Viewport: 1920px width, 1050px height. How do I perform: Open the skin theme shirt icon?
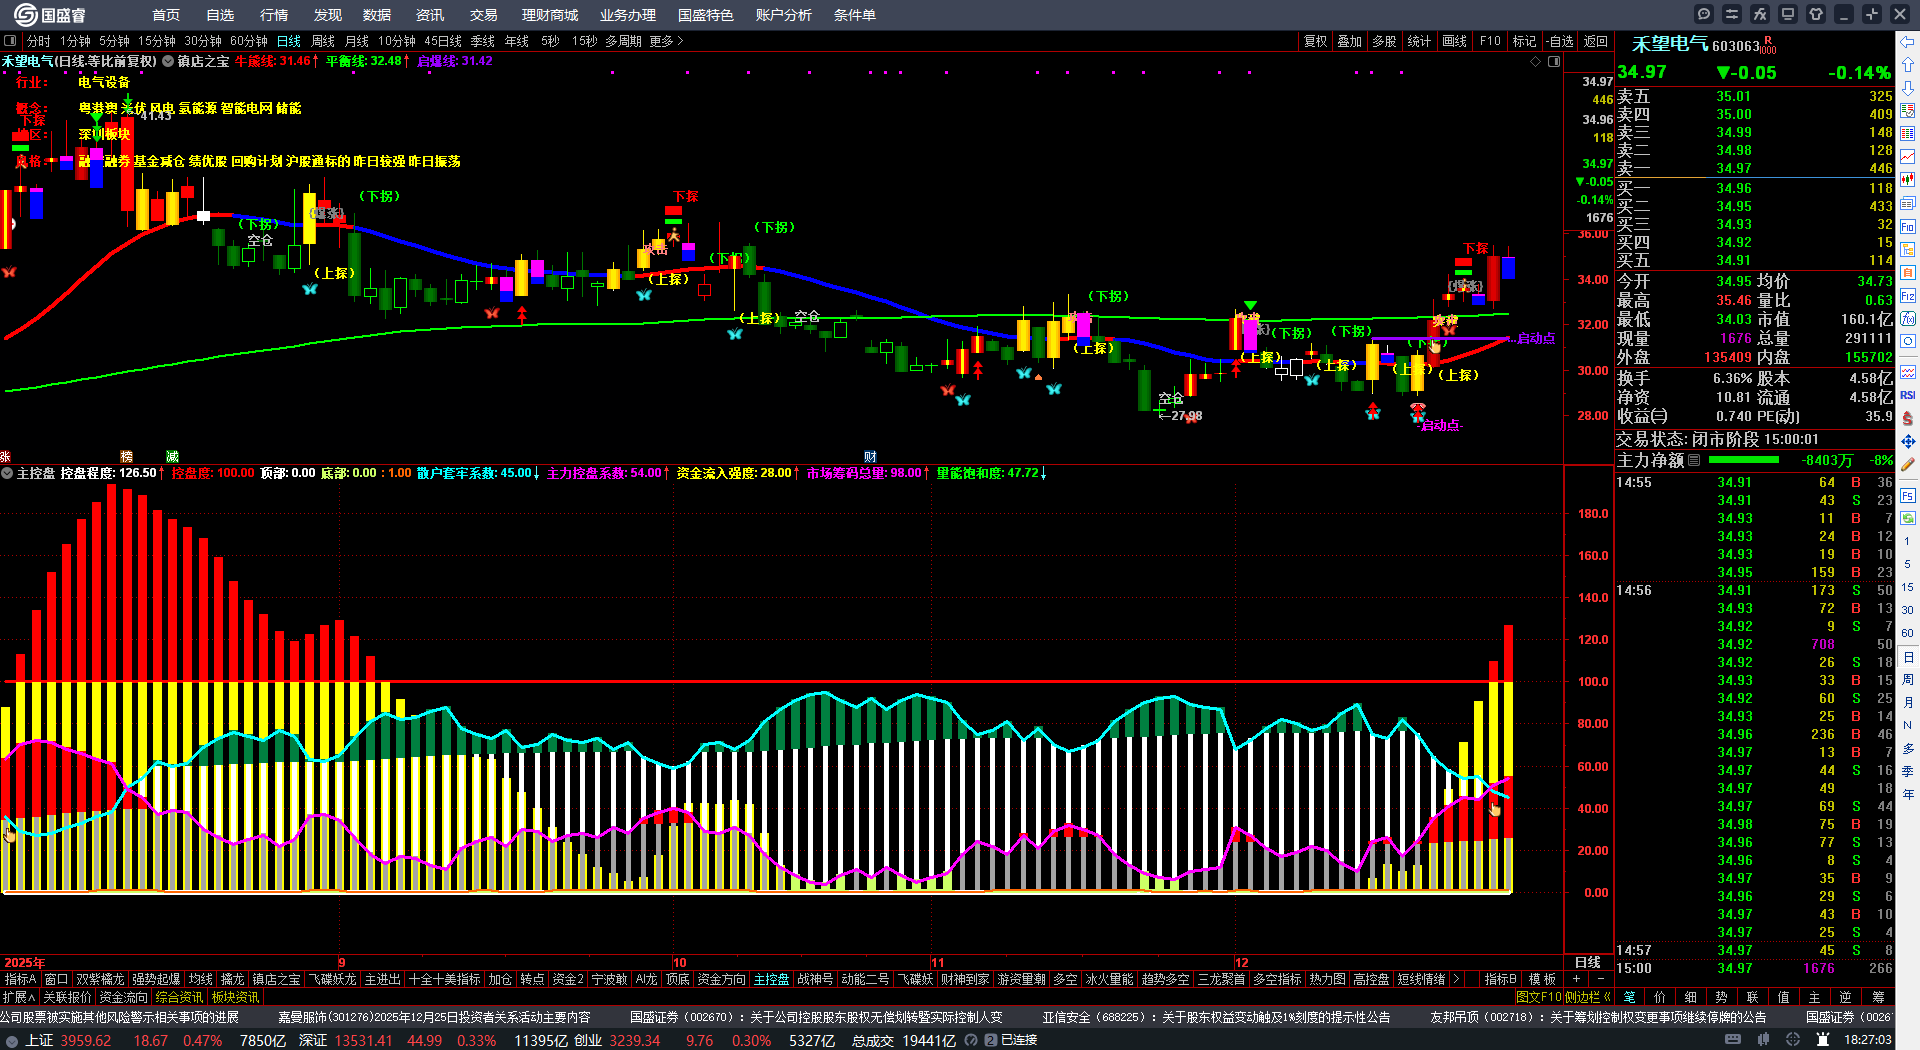(x=1816, y=14)
